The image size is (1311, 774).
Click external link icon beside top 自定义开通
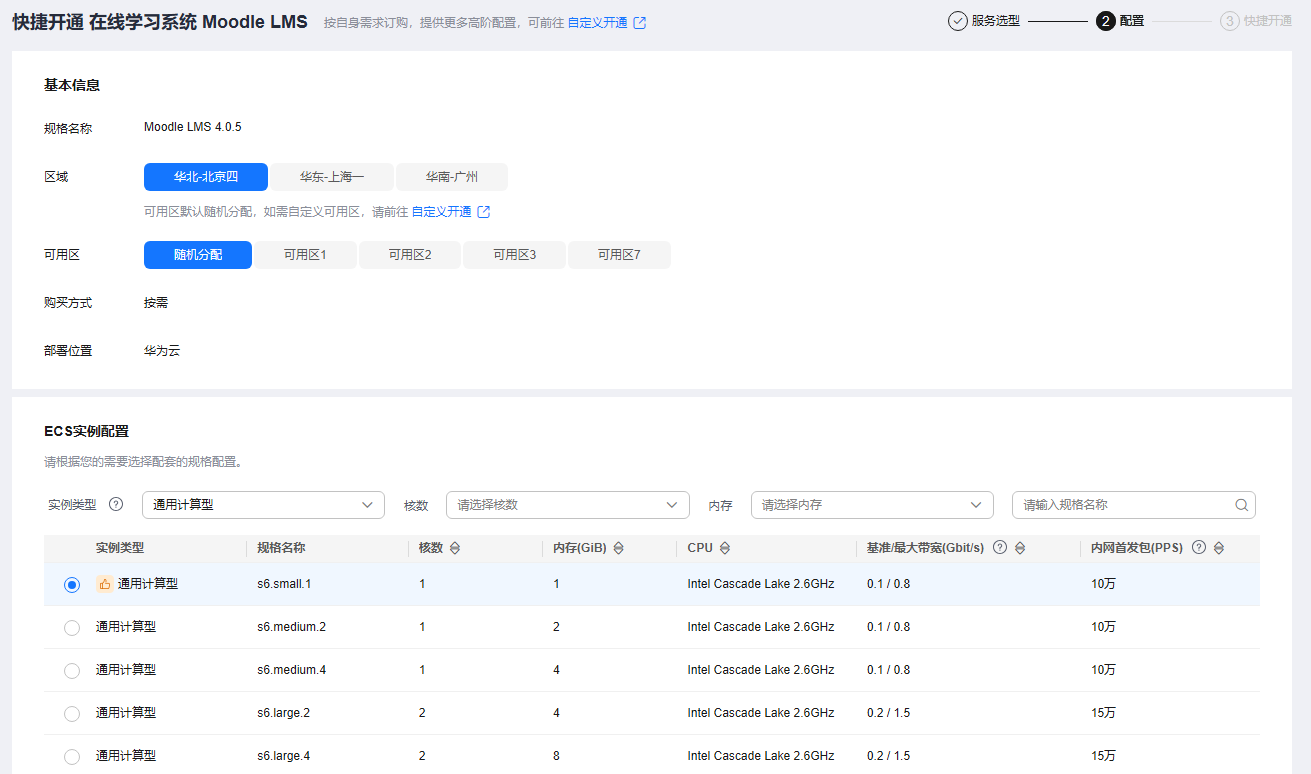(x=640, y=22)
